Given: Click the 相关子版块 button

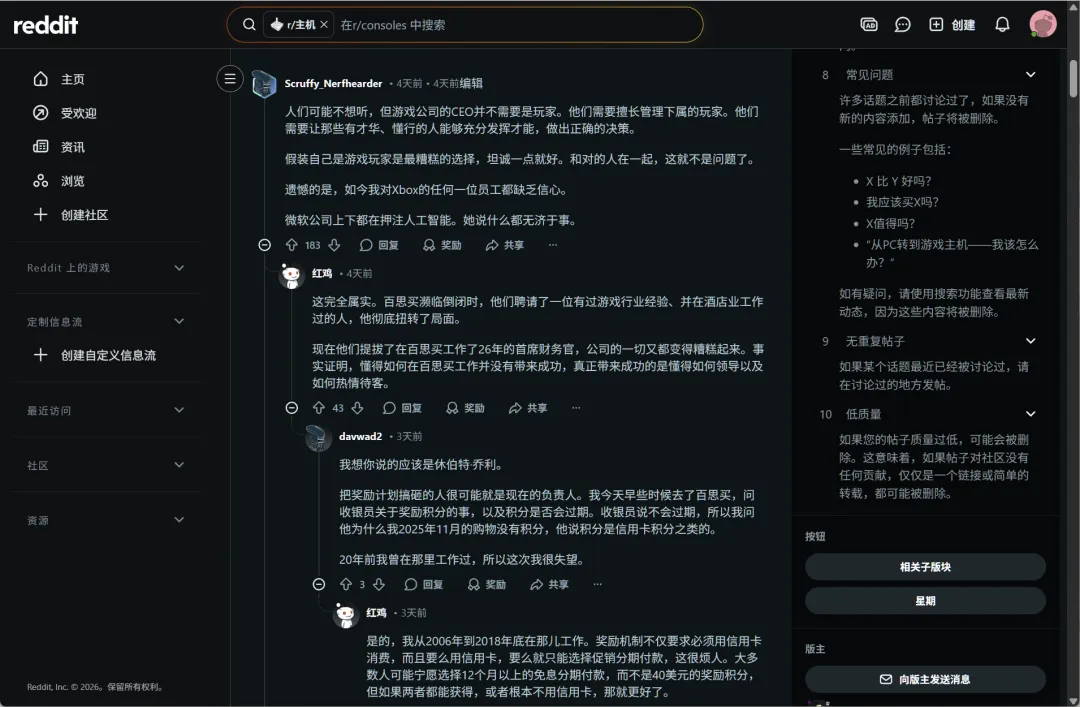Looking at the screenshot, I should click(x=925, y=567).
